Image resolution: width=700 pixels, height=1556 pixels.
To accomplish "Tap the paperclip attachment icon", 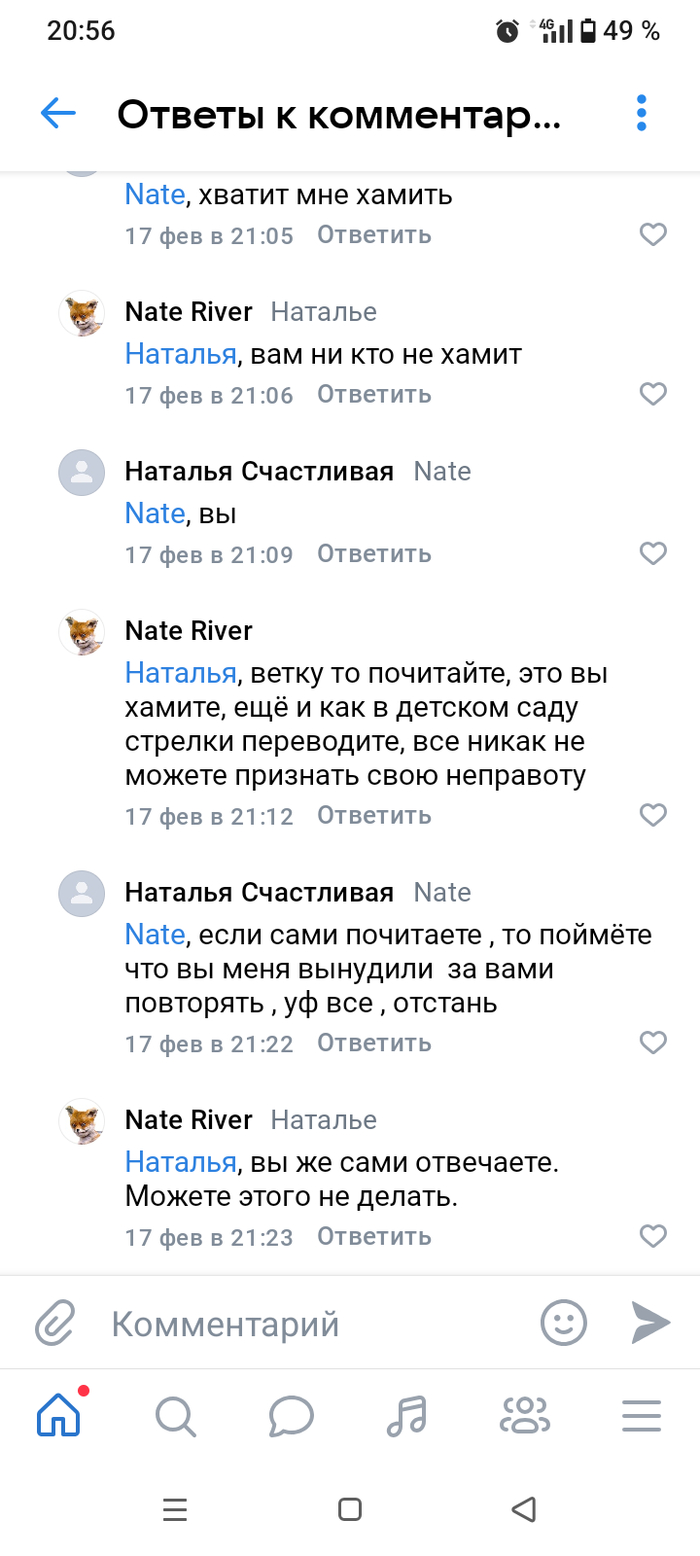I will click(x=55, y=1324).
